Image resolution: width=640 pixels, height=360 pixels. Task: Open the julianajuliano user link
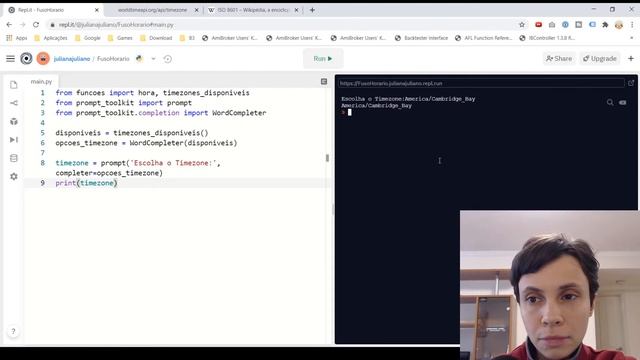pyautogui.click(x=72, y=59)
